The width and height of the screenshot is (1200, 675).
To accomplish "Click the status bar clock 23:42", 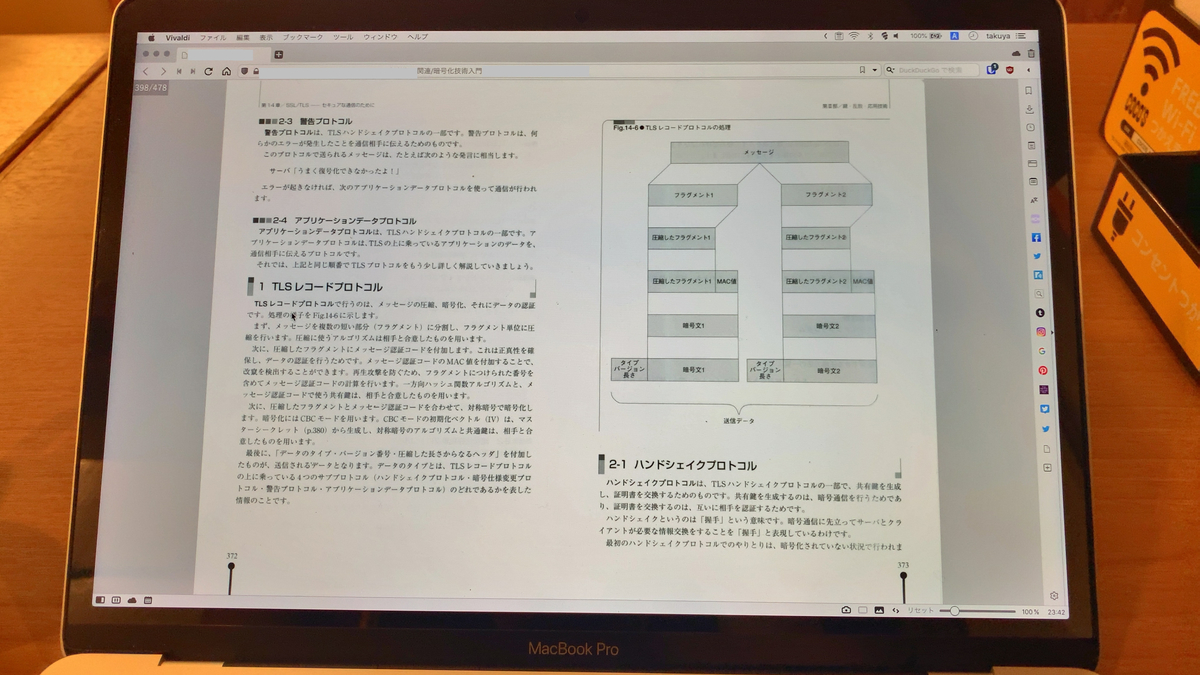I will coord(1058,612).
